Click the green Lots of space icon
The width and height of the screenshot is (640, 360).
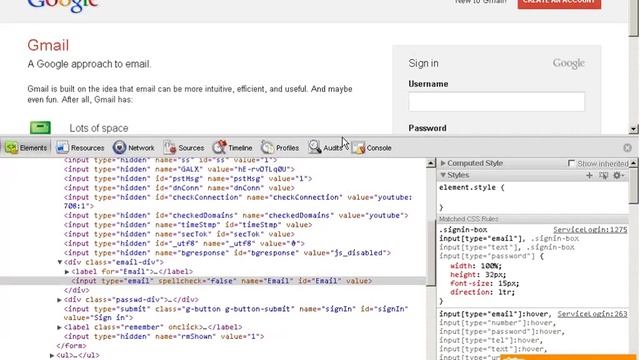(40, 128)
